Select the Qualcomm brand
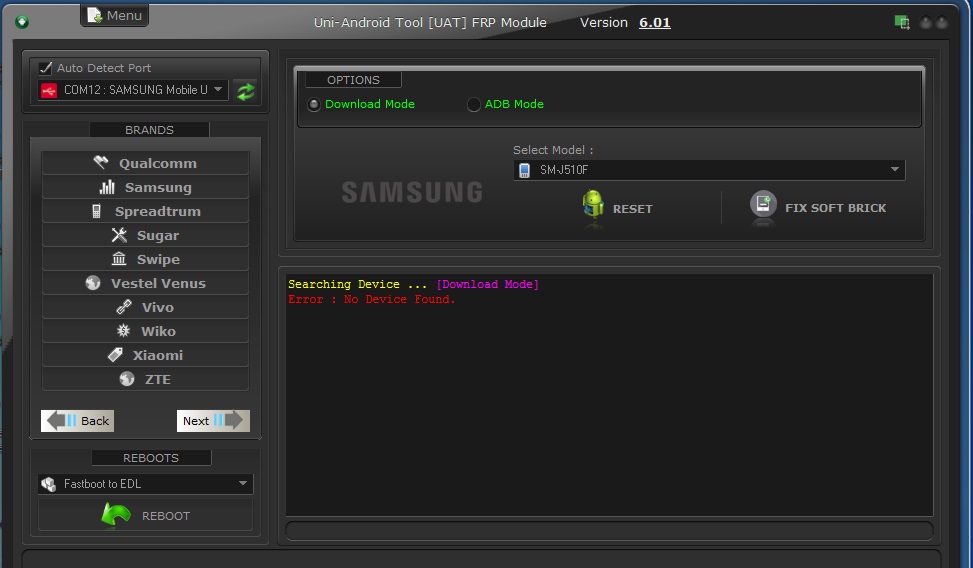973x568 pixels. [x=145, y=163]
